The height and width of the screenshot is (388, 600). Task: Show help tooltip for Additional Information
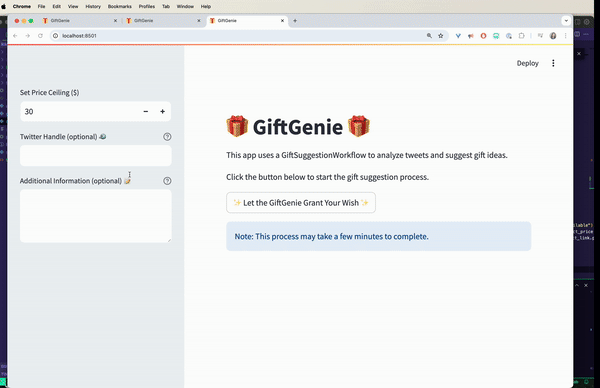[167, 181]
